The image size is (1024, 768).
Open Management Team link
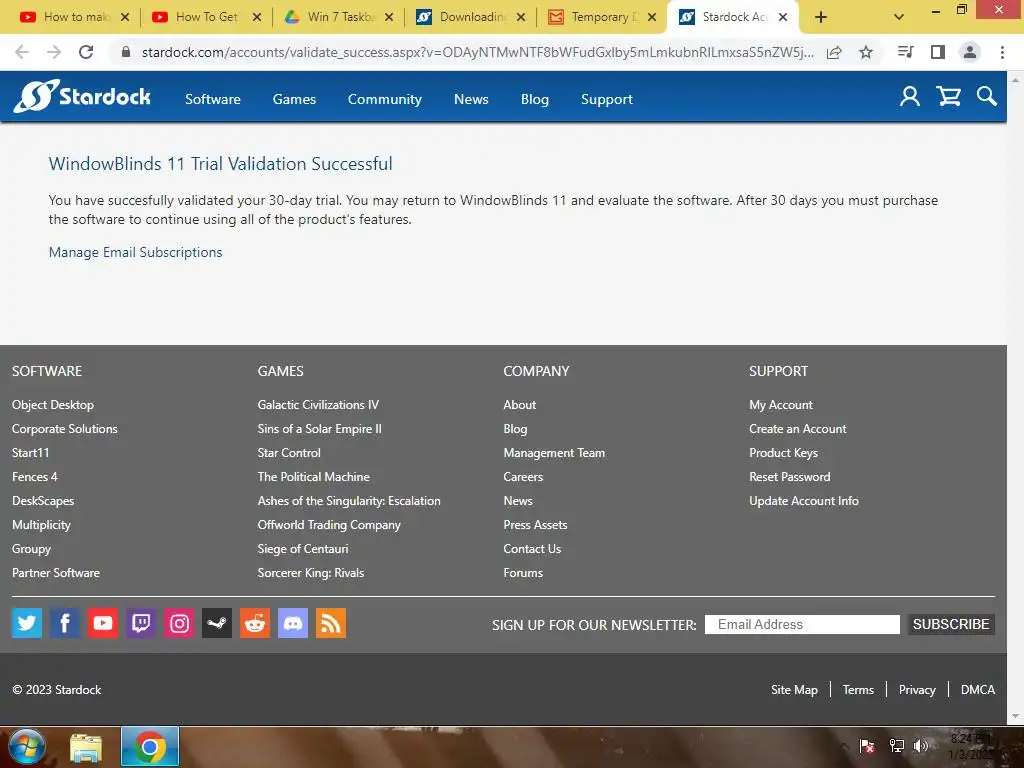pyautogui.click(x=554, y=453)
